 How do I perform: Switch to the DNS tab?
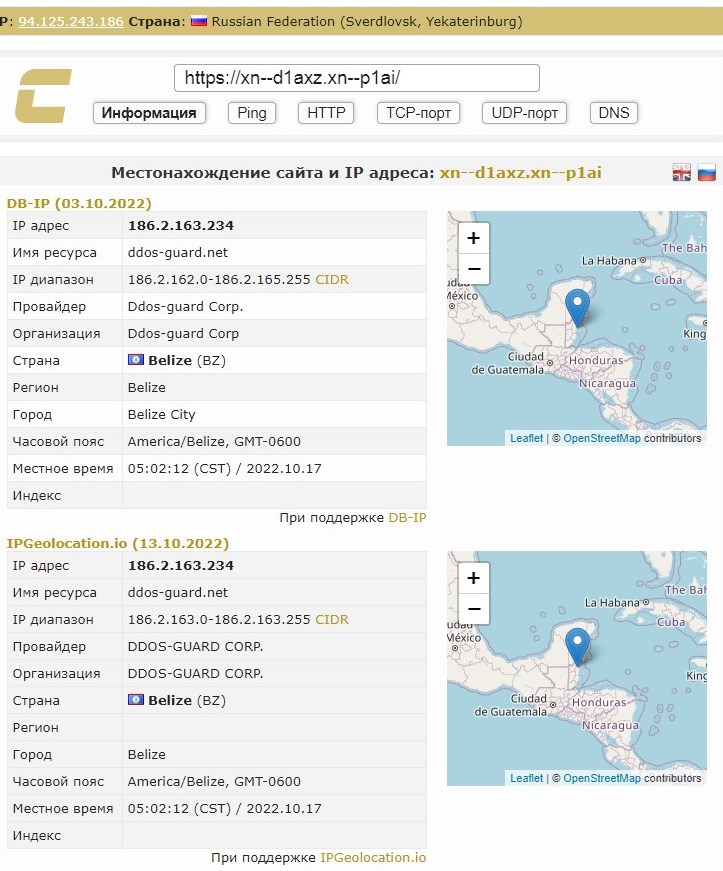[x=614, y=113]
